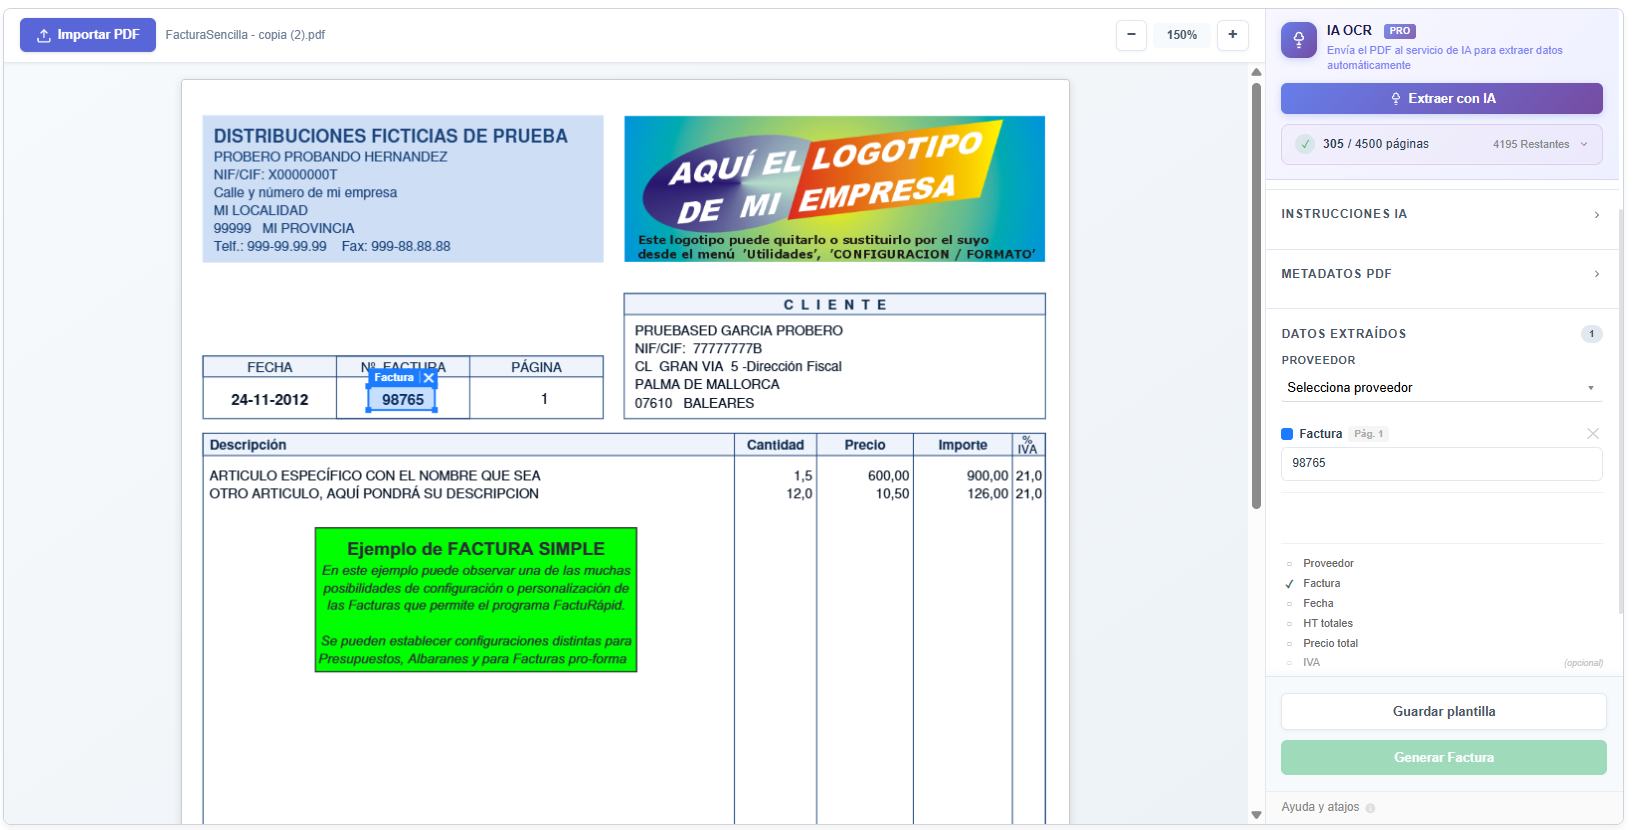Click the Extraer con IA button
Viewport: 1647px width, 830px height.
pyautogui.click(x=1441, y=99)
